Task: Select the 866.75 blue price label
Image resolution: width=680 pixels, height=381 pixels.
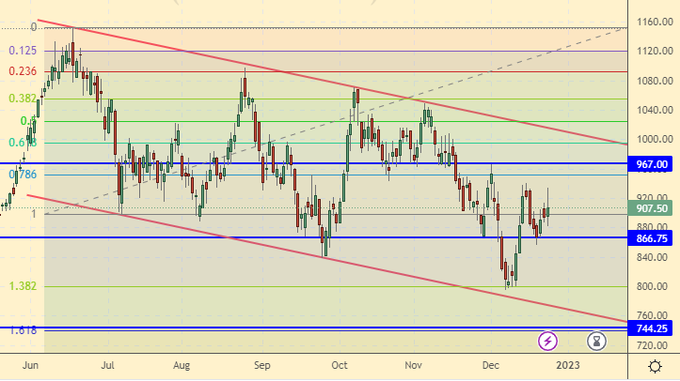Action: point(650,238)
